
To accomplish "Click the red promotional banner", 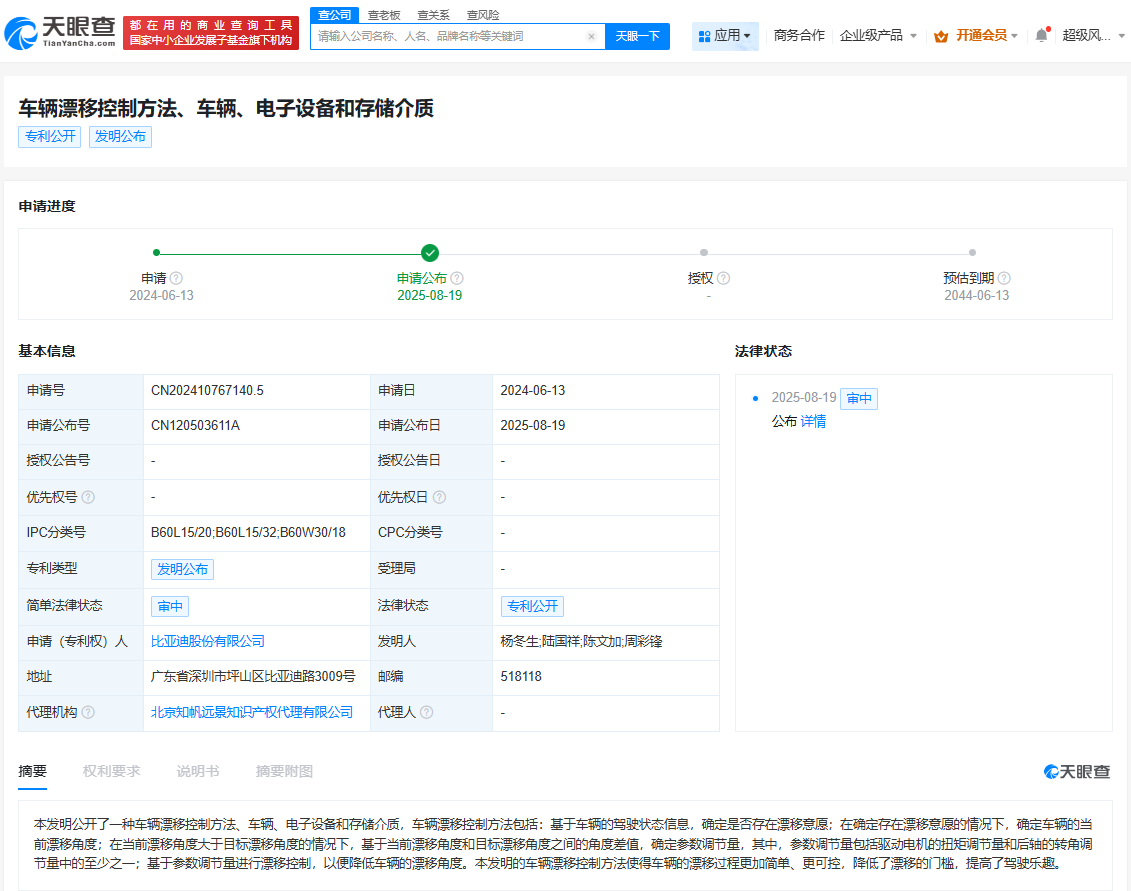I will (211, 33).
